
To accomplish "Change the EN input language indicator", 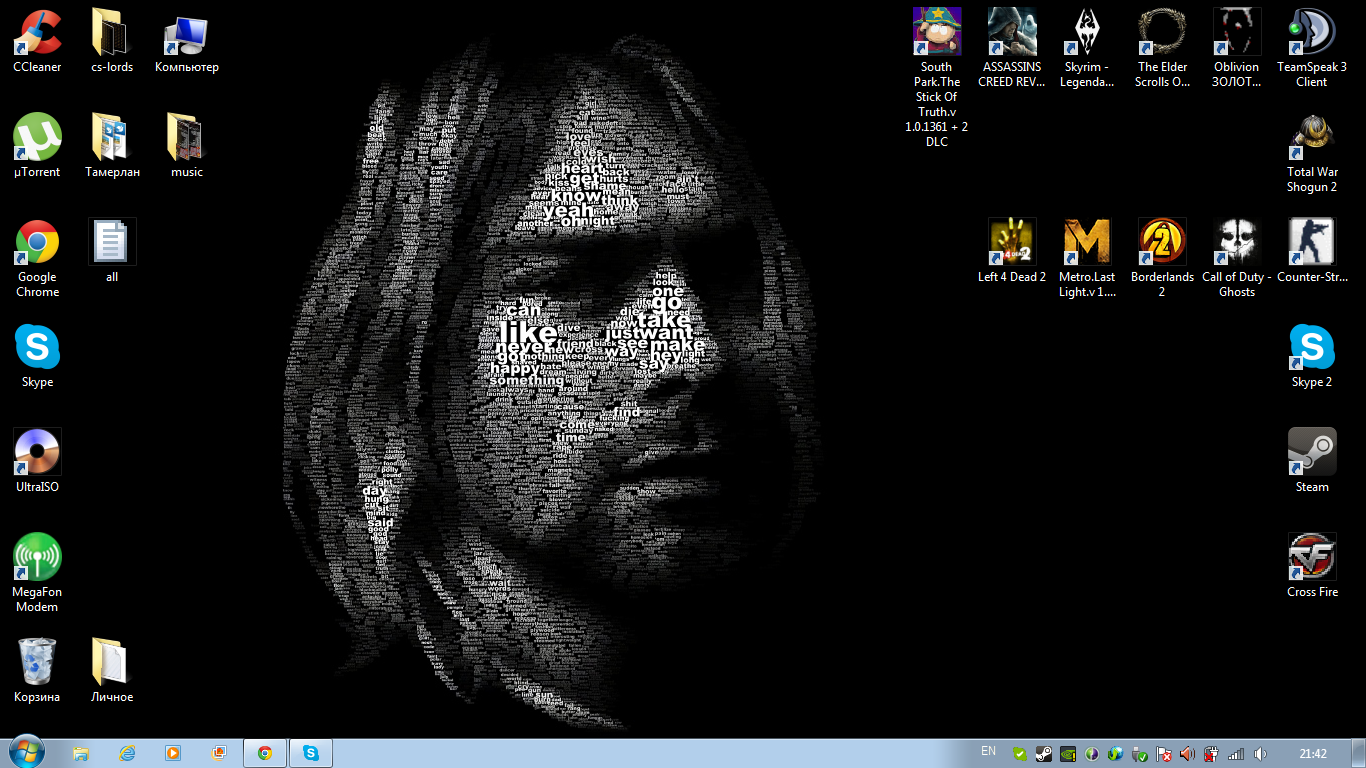I will click(988, 751).
